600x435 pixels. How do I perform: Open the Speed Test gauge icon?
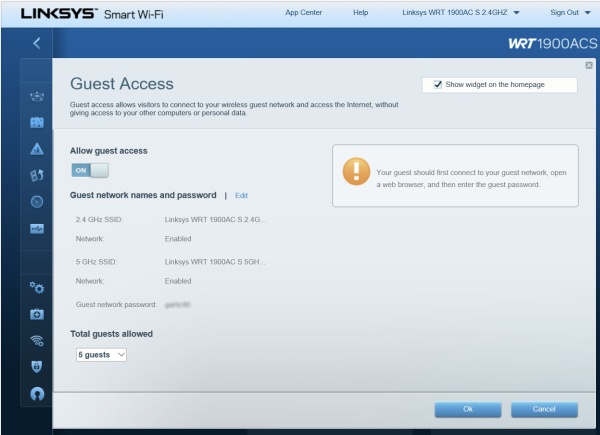coord(37,202)
